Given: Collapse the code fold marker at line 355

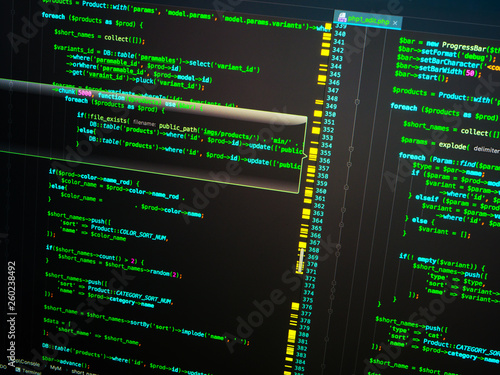Looking at the screenshot, I should tap(351, 149).
